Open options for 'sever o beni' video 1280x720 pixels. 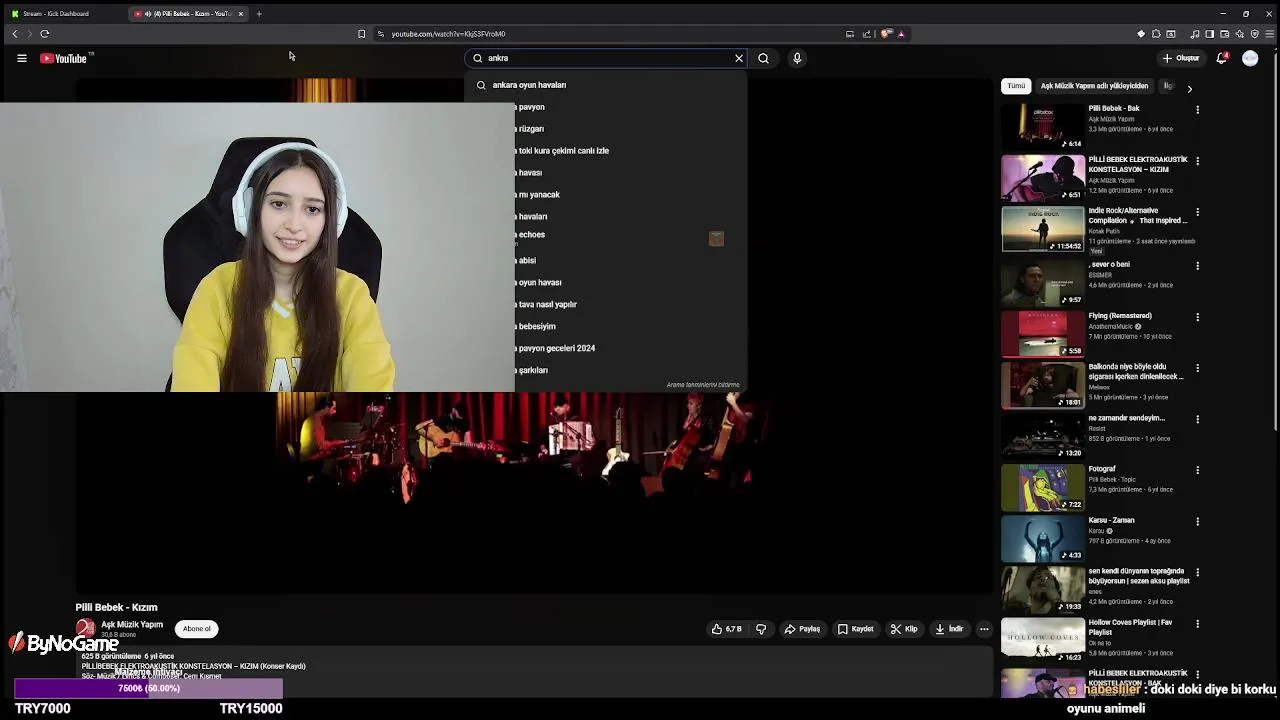[x=1197, y=266]
